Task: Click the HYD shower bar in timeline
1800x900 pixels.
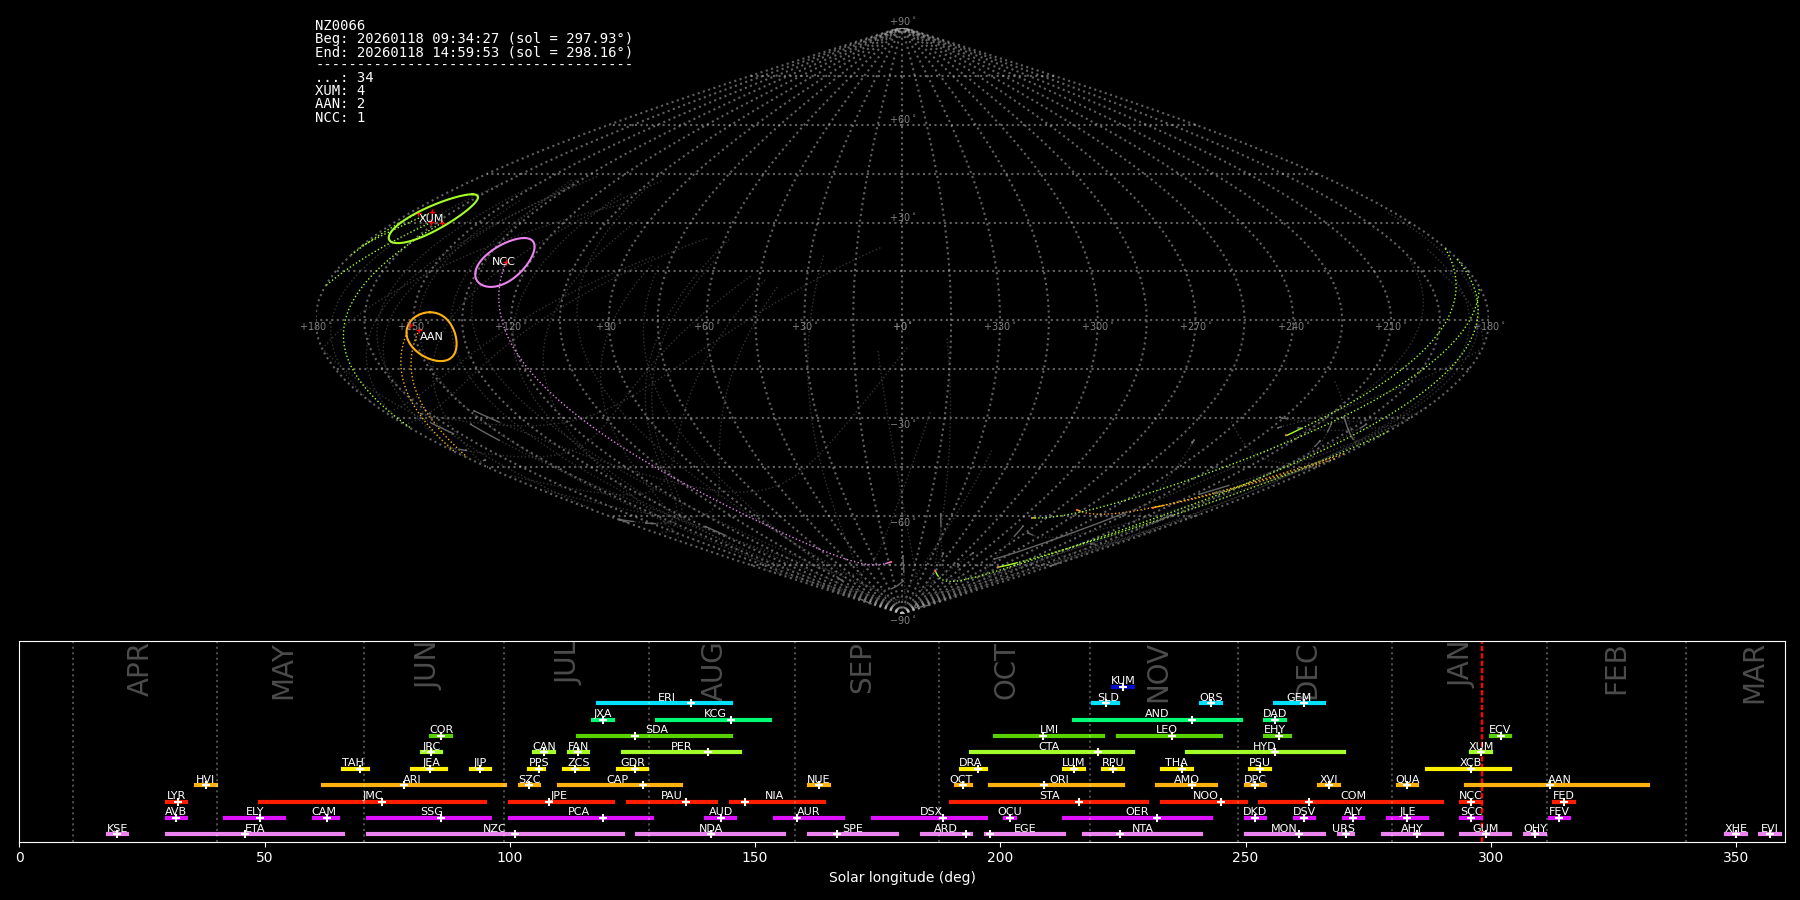Action: (x=1265, y=752)
